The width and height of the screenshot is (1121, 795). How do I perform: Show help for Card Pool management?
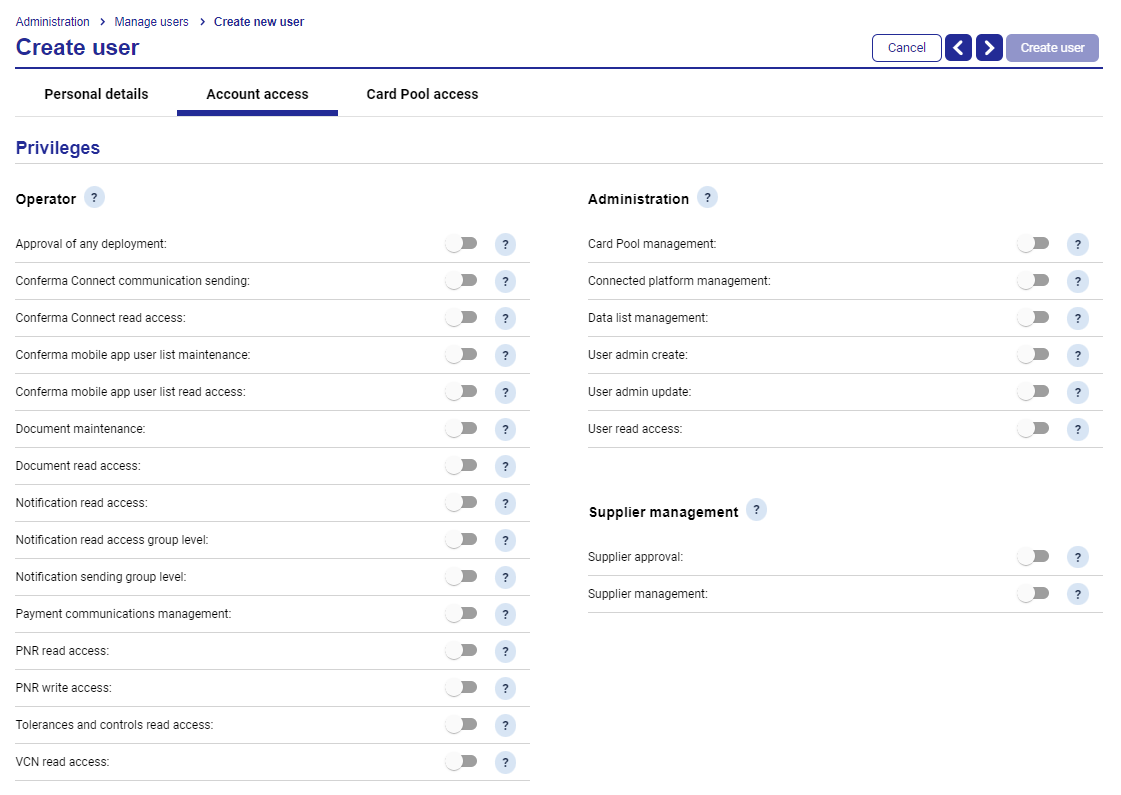1078,245
